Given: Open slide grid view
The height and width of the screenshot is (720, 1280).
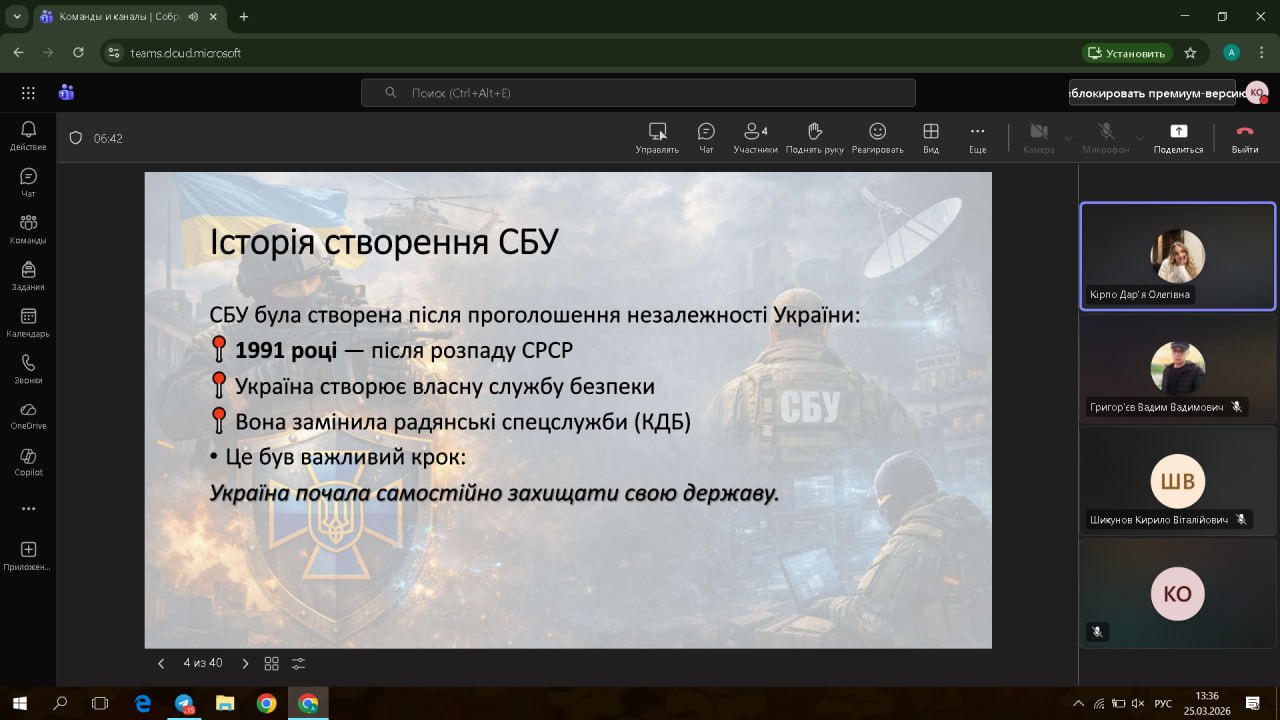Looking at the screenshot, I should tap(271, 663).
